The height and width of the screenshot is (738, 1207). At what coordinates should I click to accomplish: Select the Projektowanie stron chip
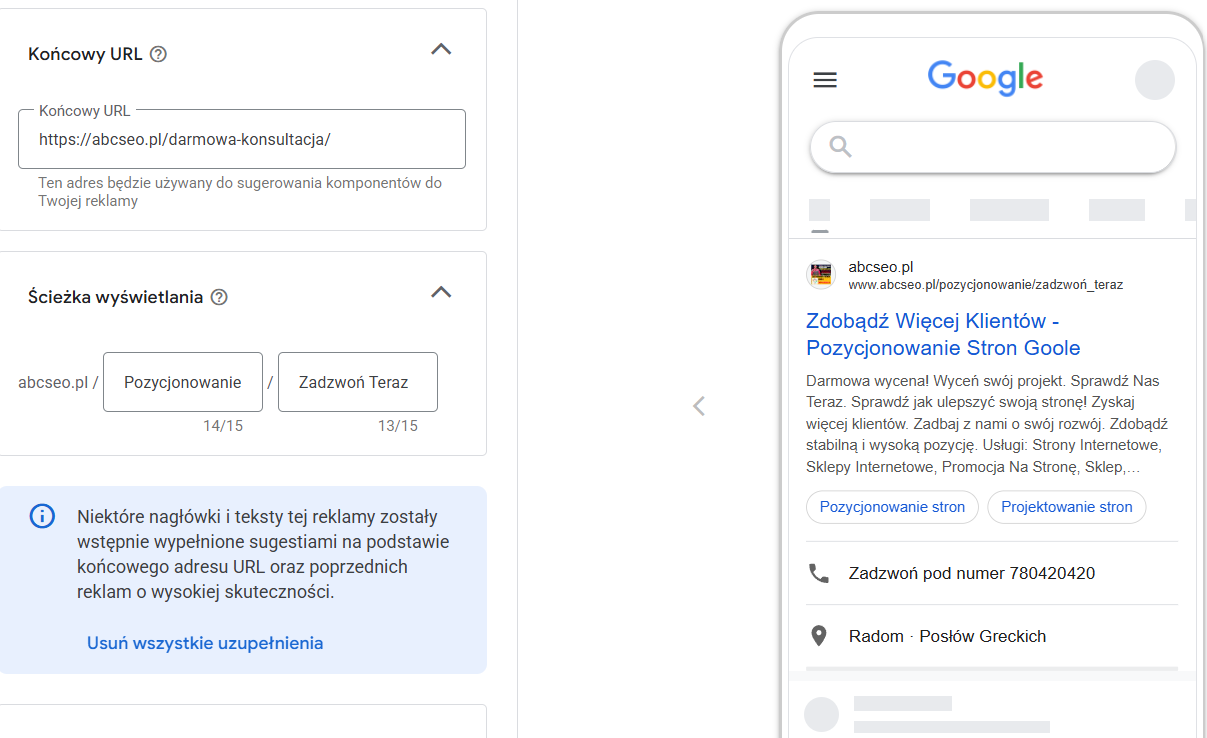[1066, 507]
